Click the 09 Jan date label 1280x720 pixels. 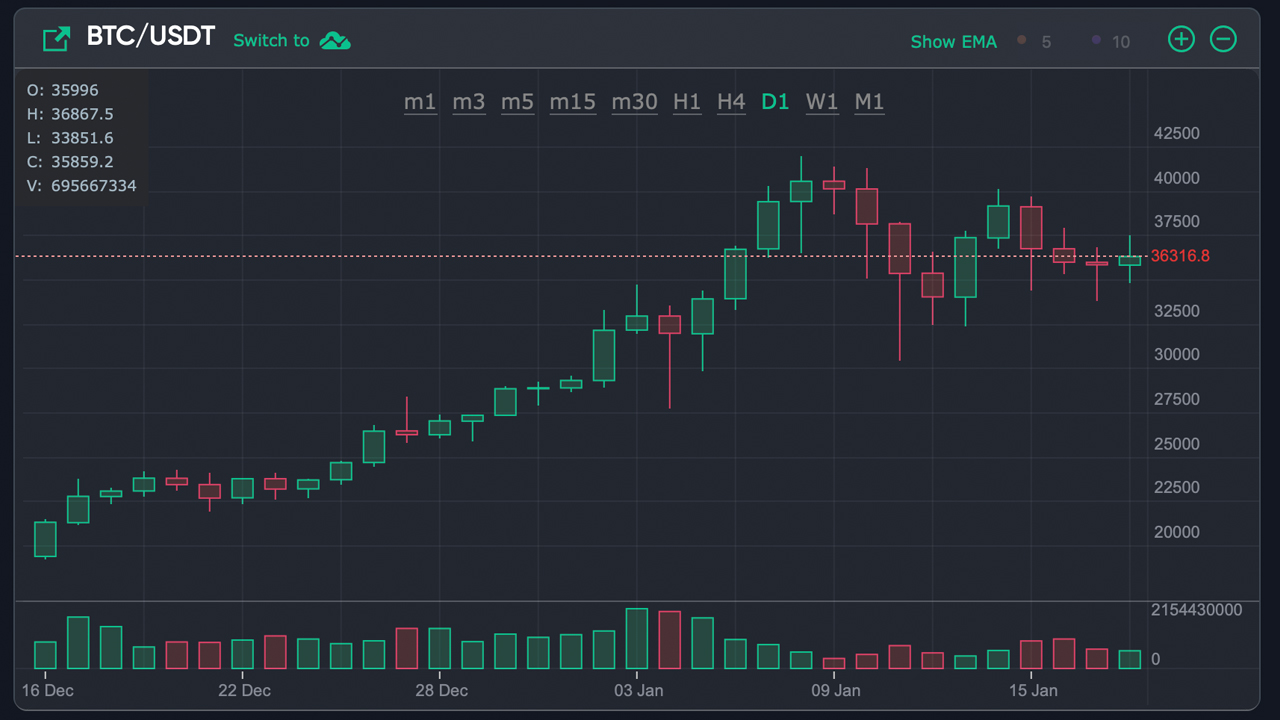pos(836,690)
